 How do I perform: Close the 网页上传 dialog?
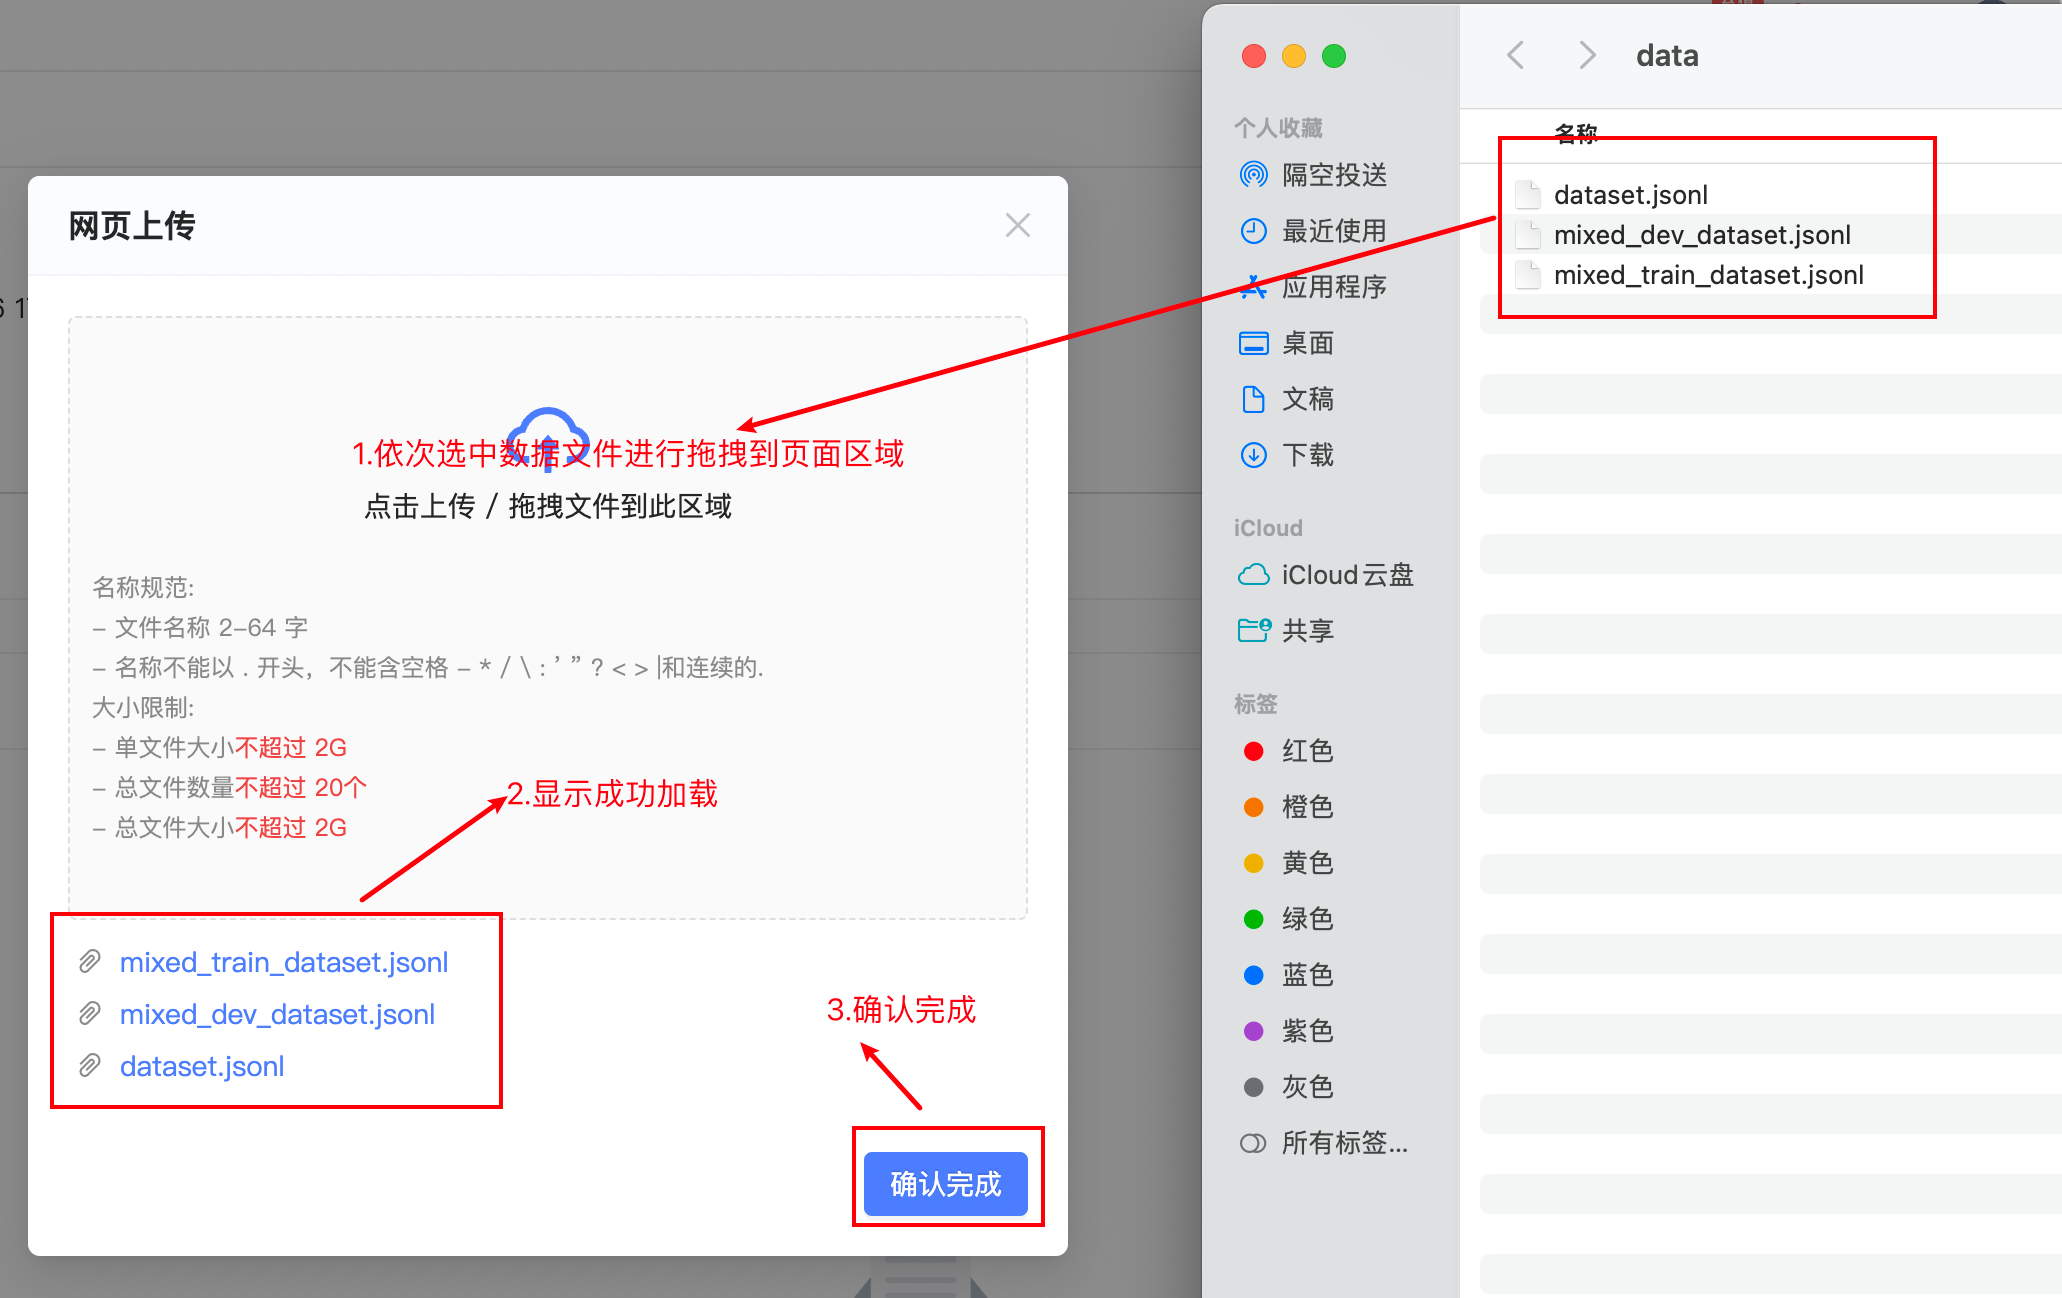point(1017,226)
